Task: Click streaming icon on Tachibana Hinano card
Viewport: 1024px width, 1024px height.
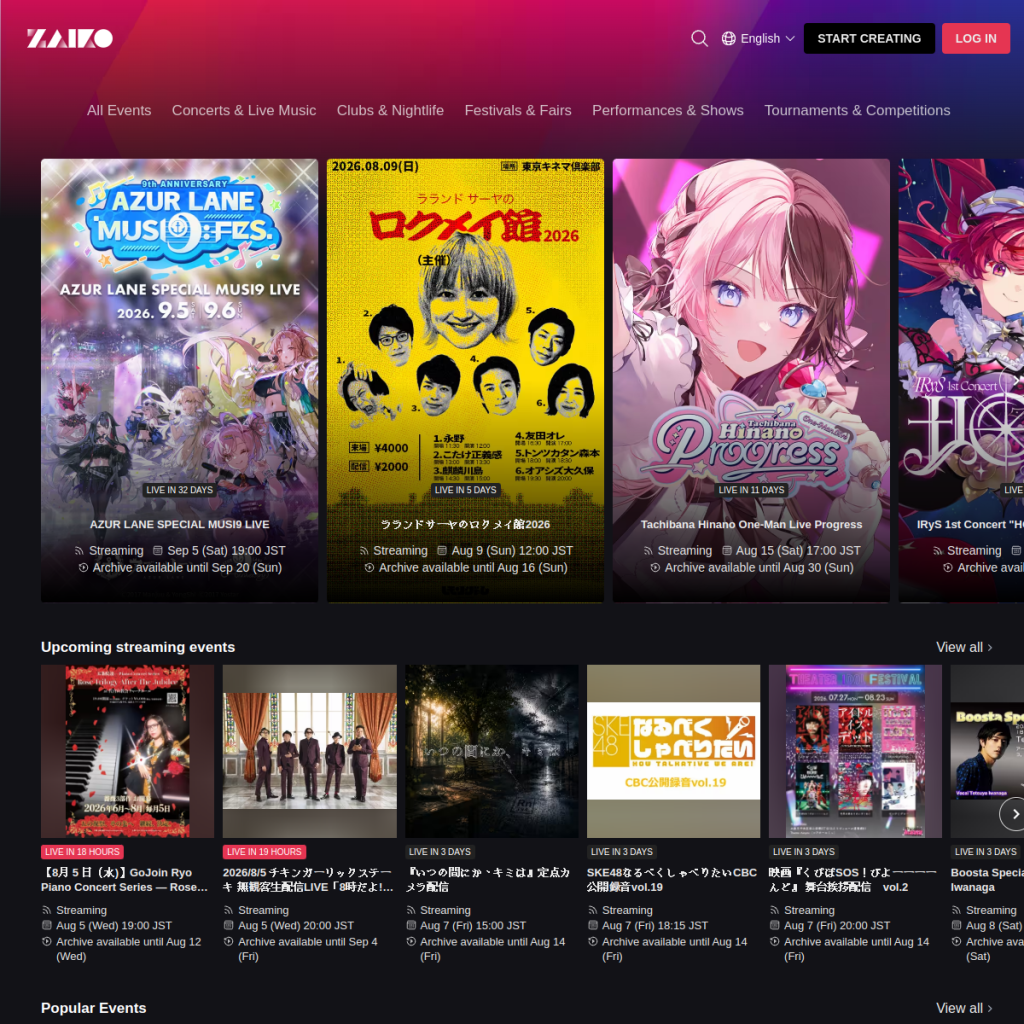Action: pyautogui.click(x=648, y=551)
